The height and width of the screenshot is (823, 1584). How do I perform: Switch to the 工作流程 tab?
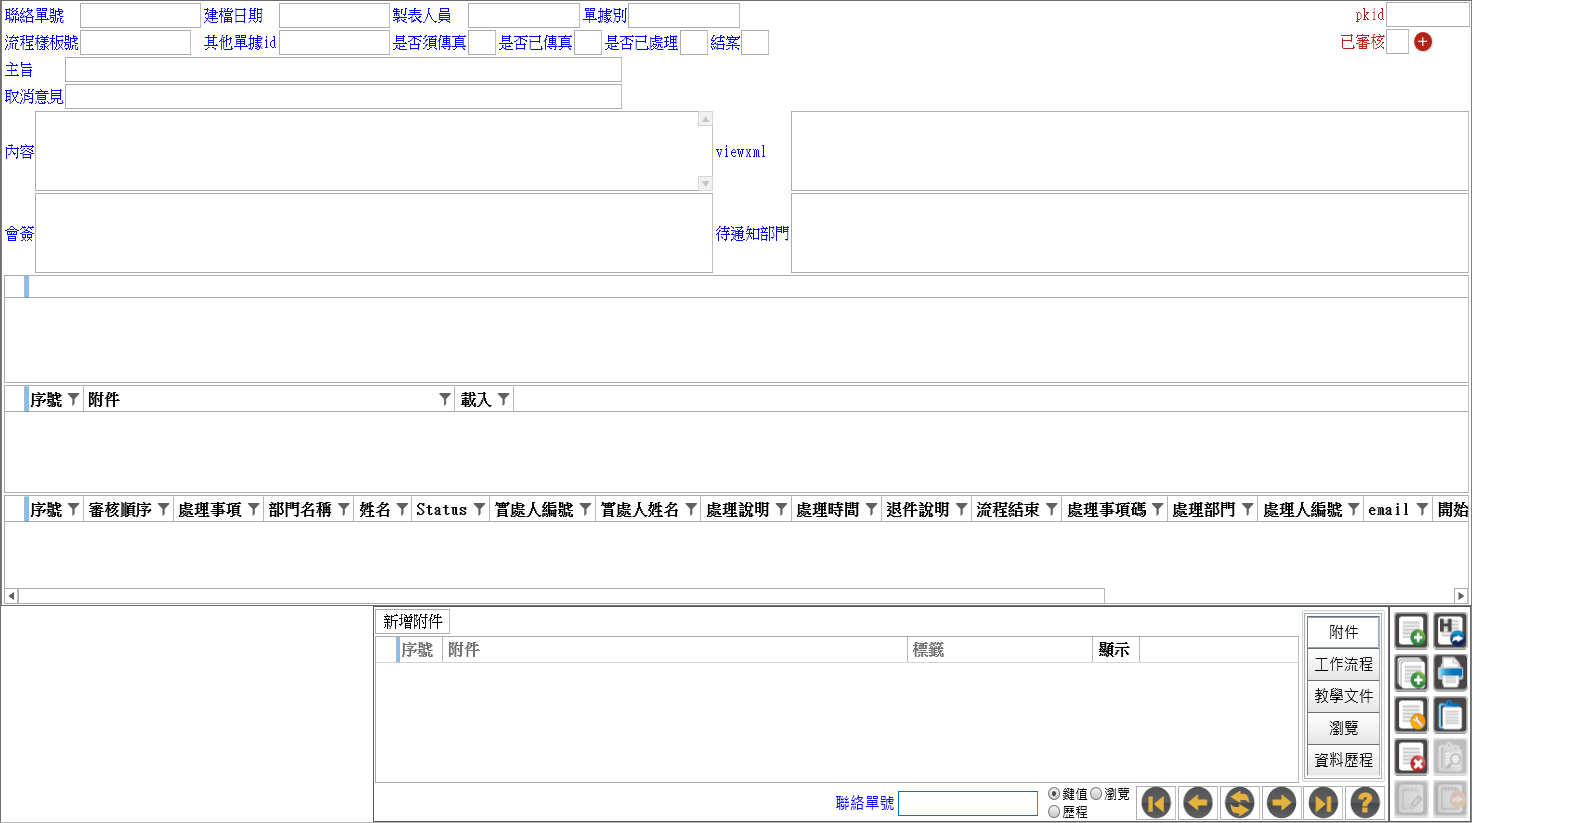click(x=1343, y=664)
